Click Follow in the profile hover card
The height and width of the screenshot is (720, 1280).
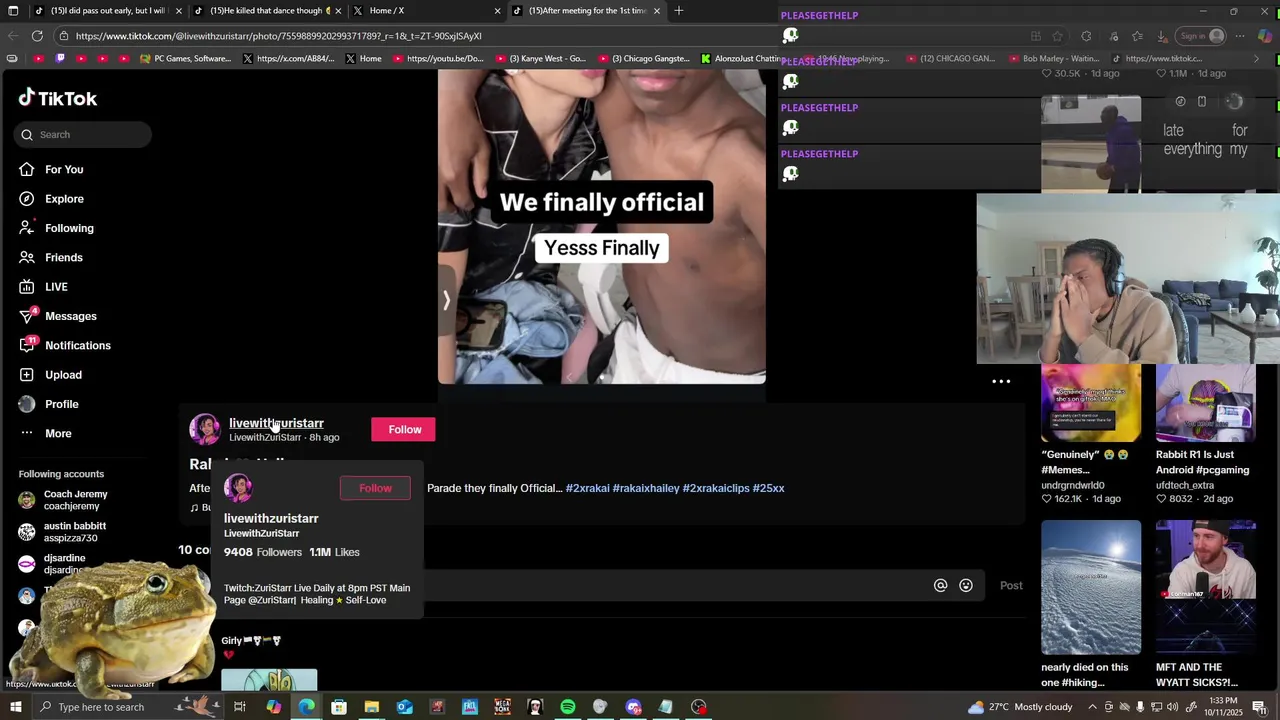coord(375,488)
